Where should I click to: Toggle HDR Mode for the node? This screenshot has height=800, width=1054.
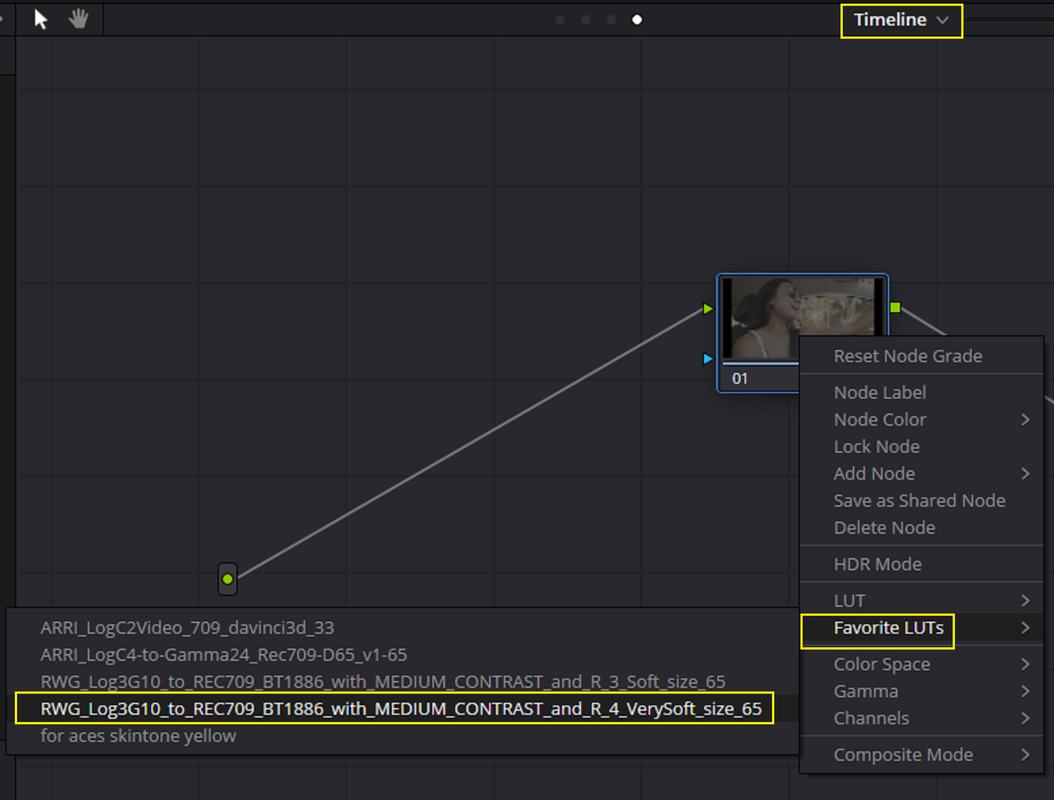point(922,564)
